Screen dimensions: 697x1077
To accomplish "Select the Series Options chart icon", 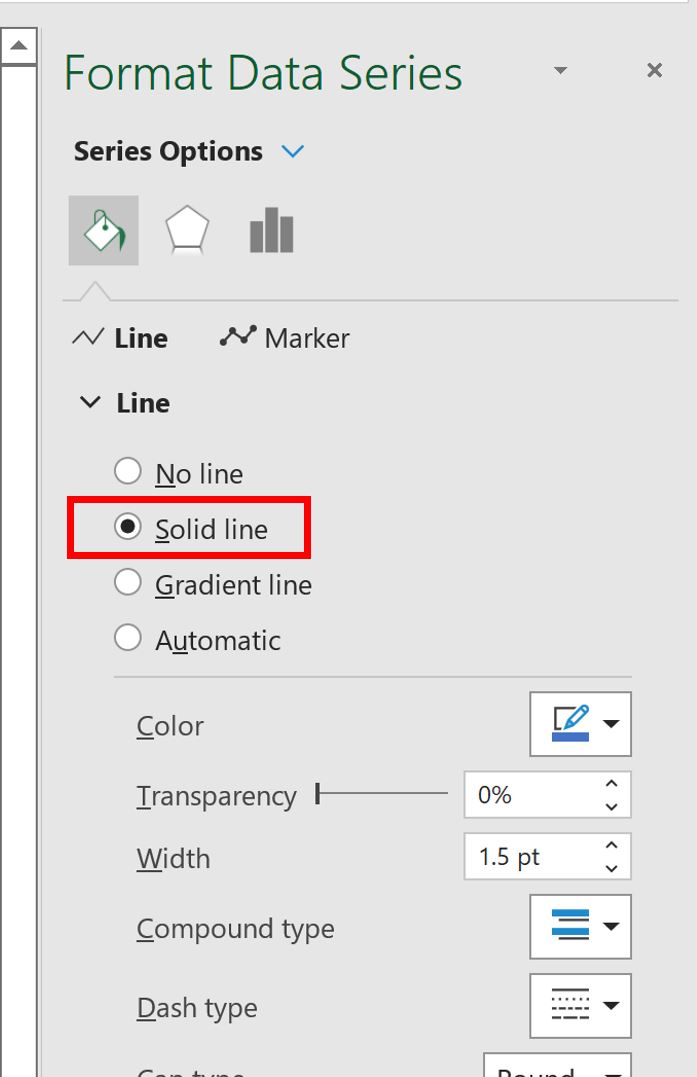I will 270,228.
